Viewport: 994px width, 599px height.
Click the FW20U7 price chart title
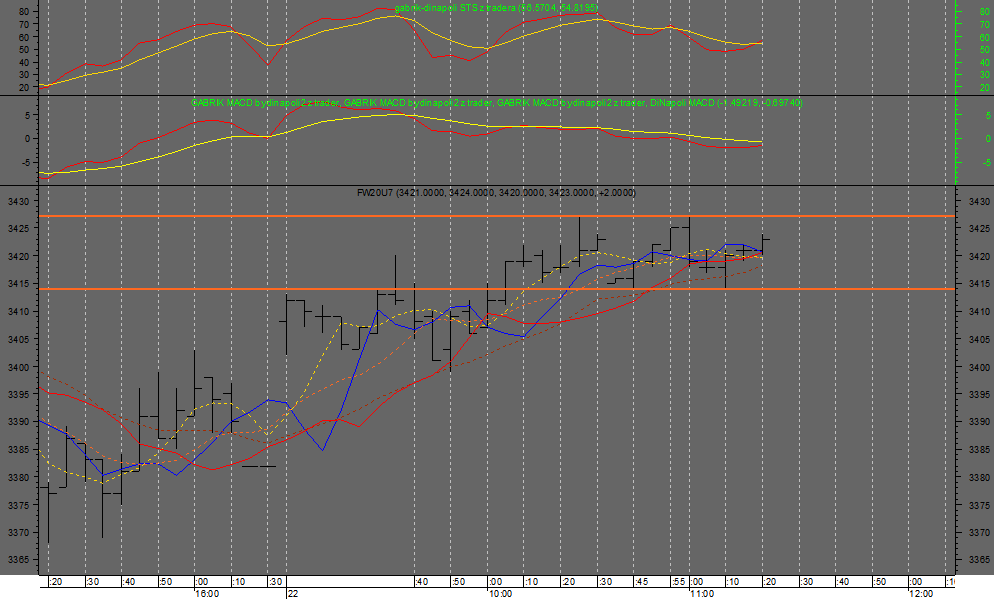[x=496, y=192]
